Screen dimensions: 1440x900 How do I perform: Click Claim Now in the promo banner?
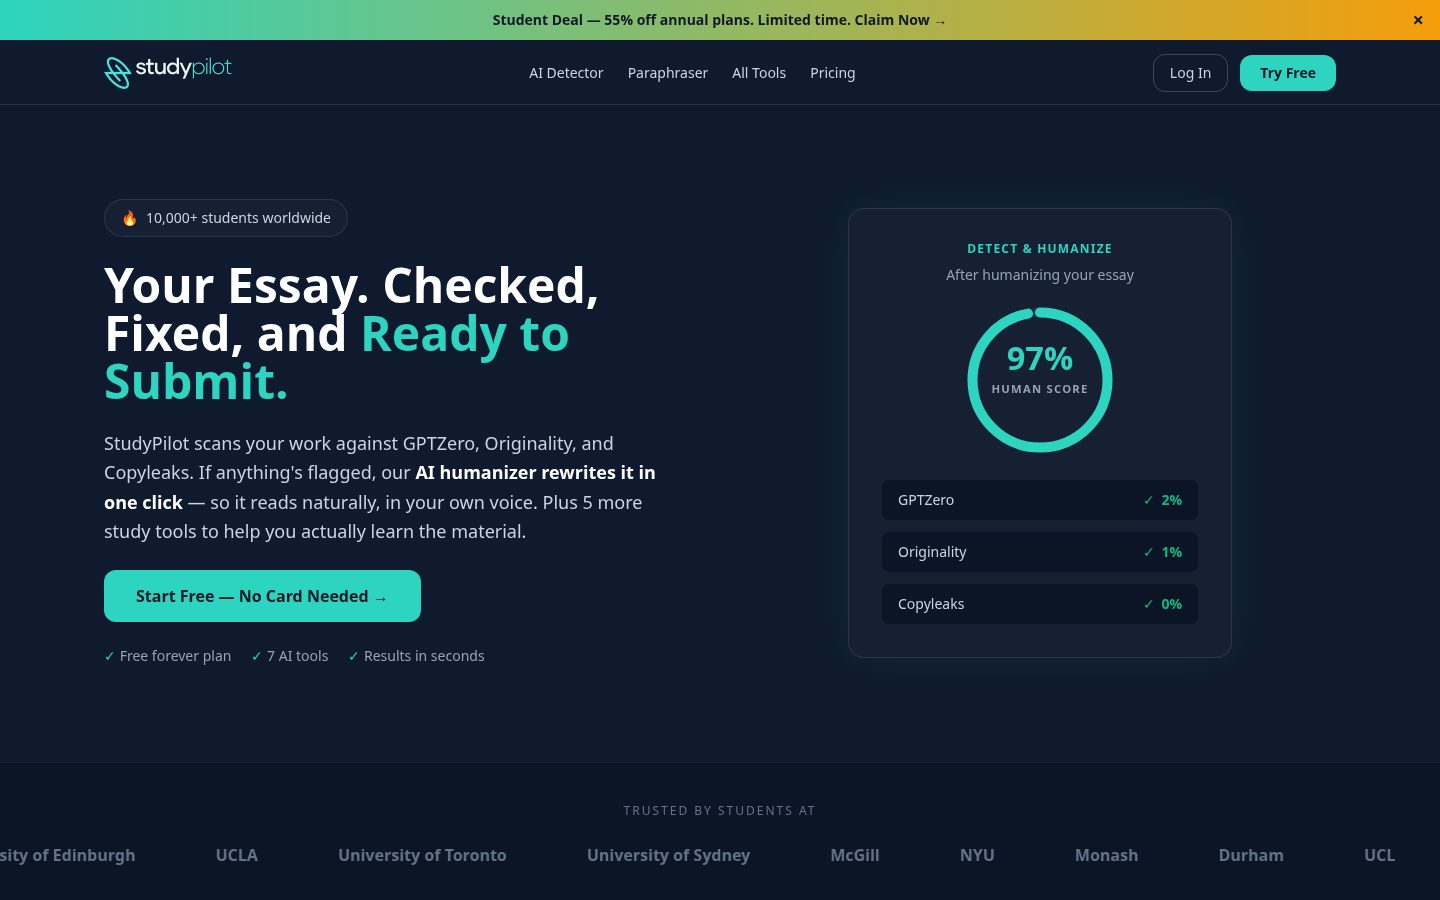[900, 20]
